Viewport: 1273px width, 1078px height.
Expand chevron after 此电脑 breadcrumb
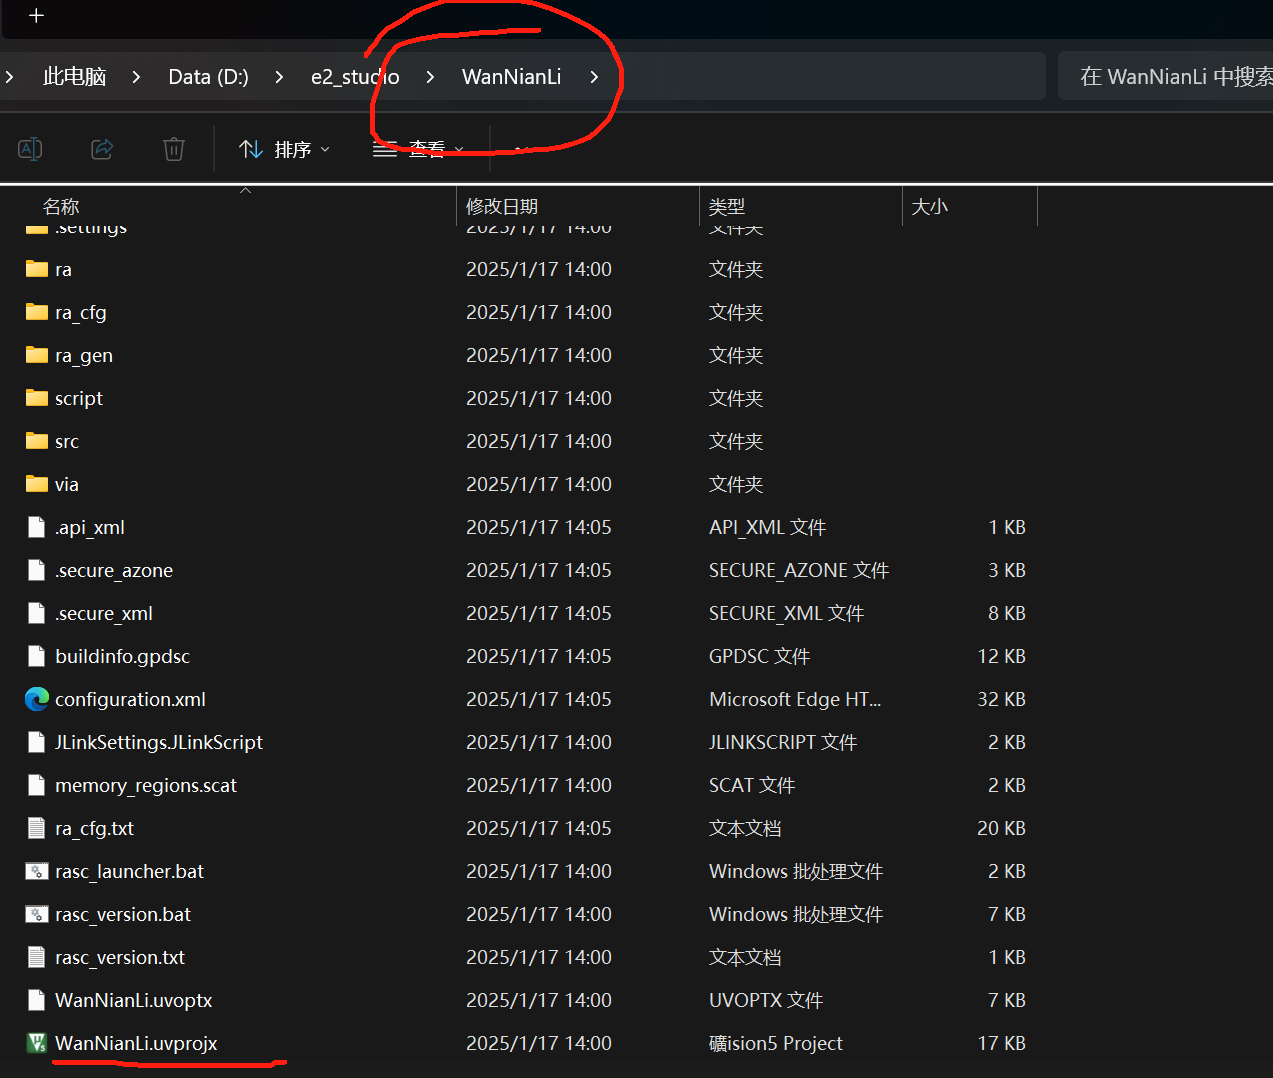point(136,77)
